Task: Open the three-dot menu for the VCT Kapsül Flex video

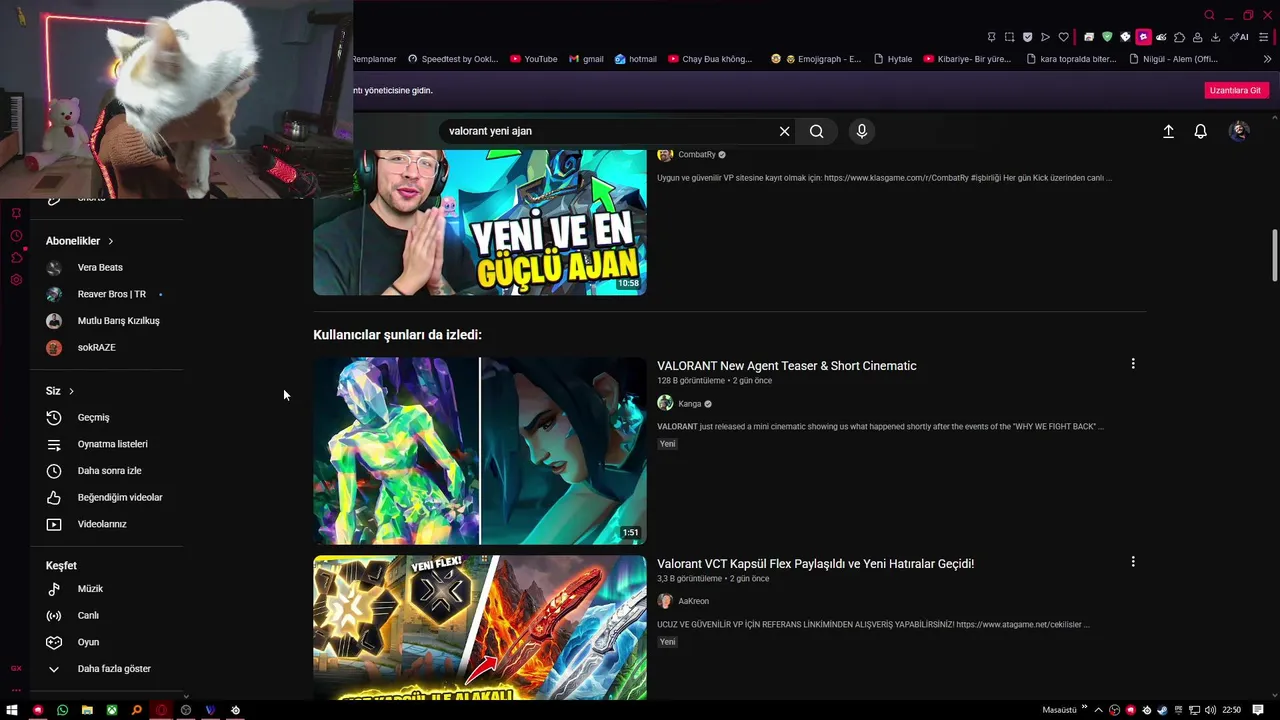Action: [x=1133, y=562]
